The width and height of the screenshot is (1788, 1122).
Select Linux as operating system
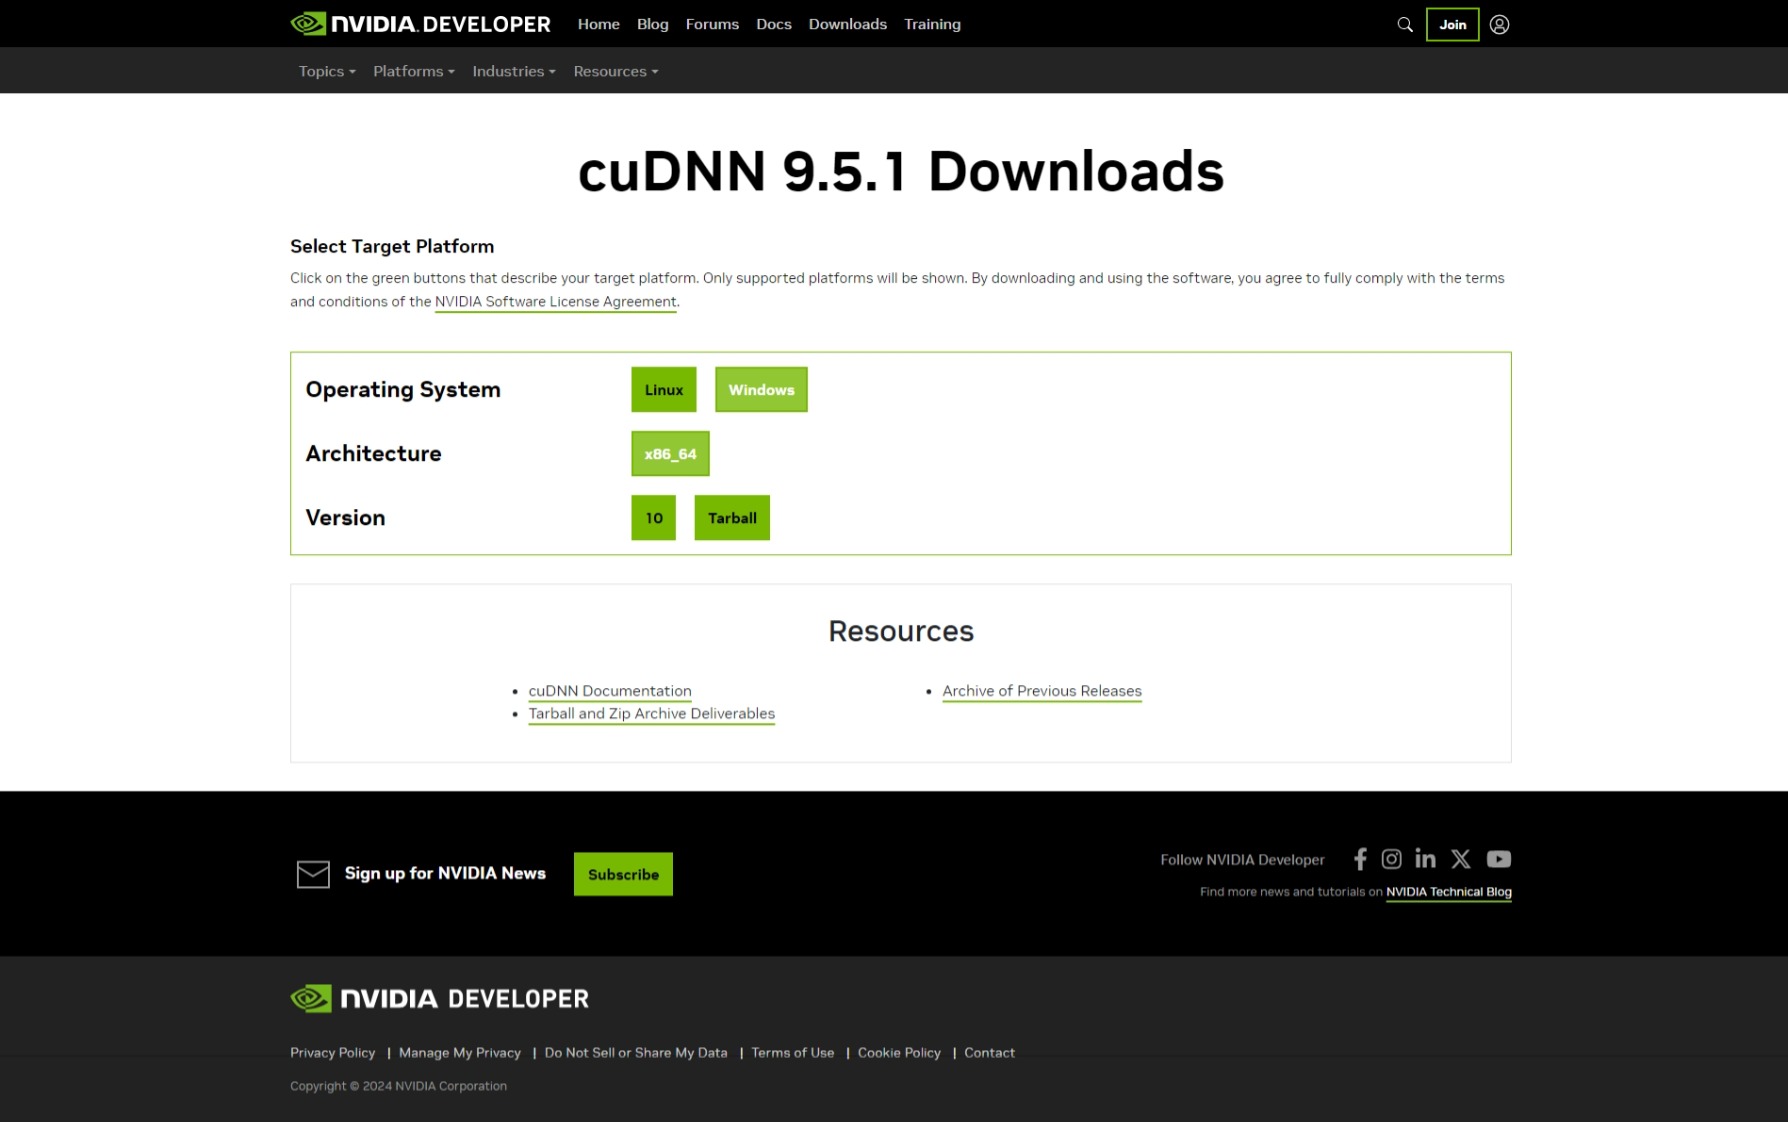coord(663,390)
